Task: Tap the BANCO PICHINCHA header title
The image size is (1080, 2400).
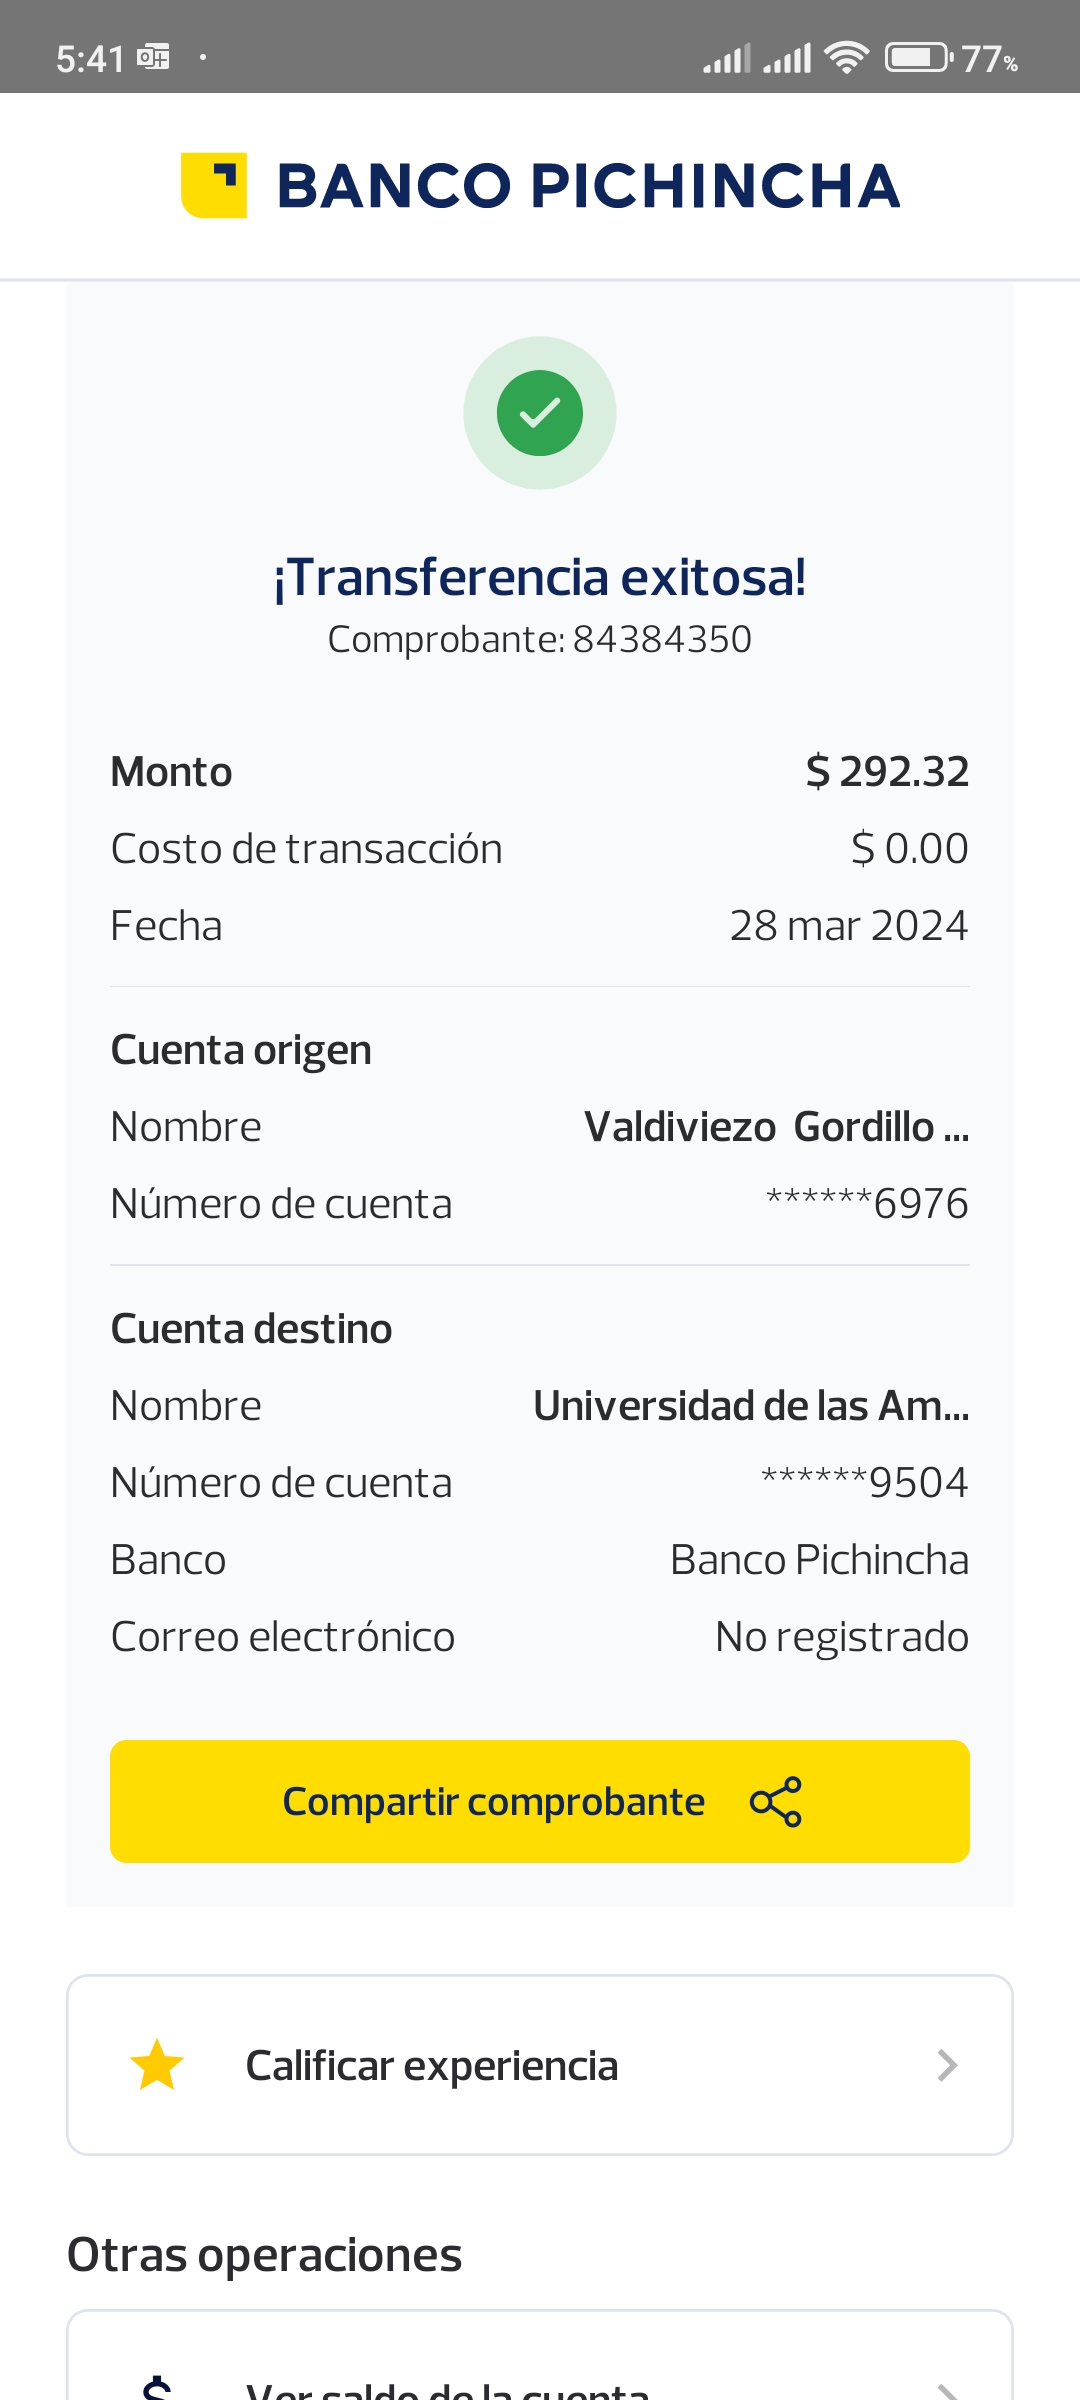Action: tap(588, 186)
